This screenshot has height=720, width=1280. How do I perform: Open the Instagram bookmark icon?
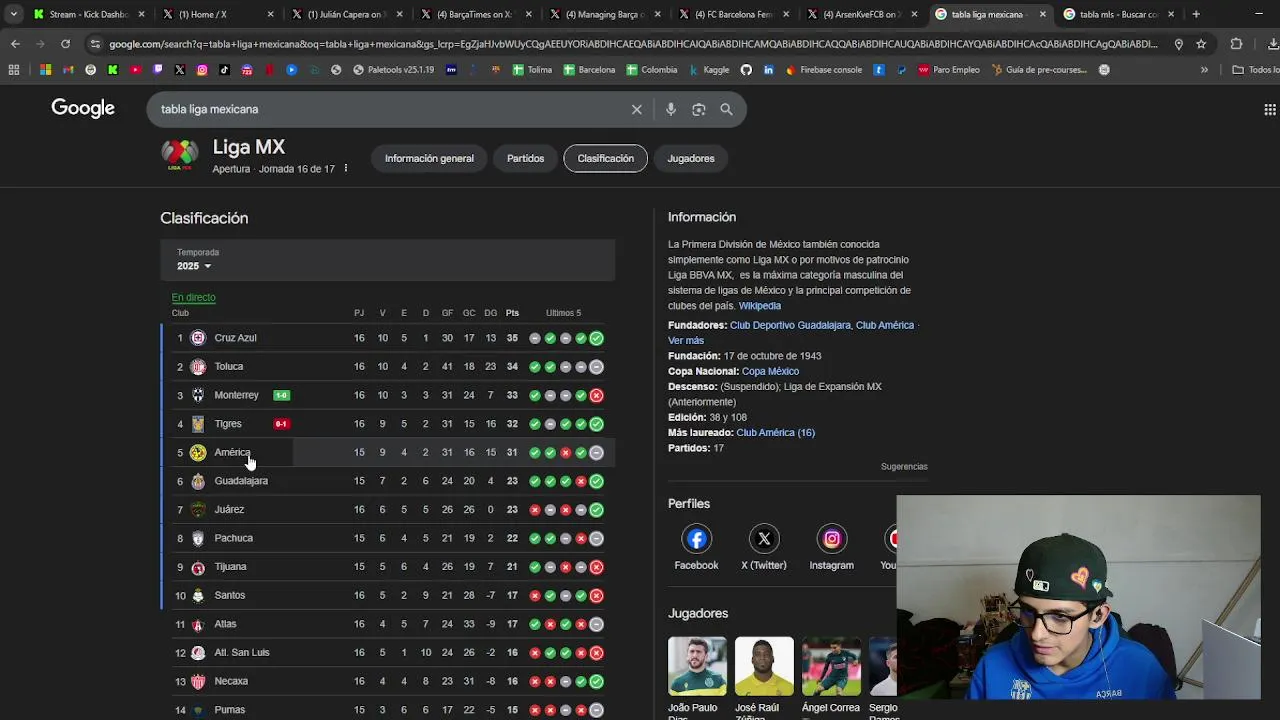tap(202, 70)
